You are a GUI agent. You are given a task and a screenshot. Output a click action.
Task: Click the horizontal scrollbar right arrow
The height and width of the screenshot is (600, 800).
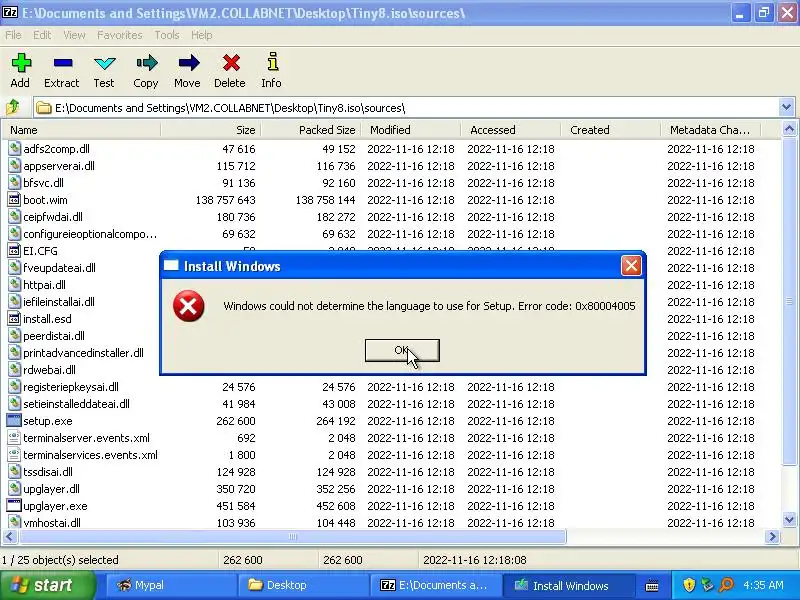[772, 536]
